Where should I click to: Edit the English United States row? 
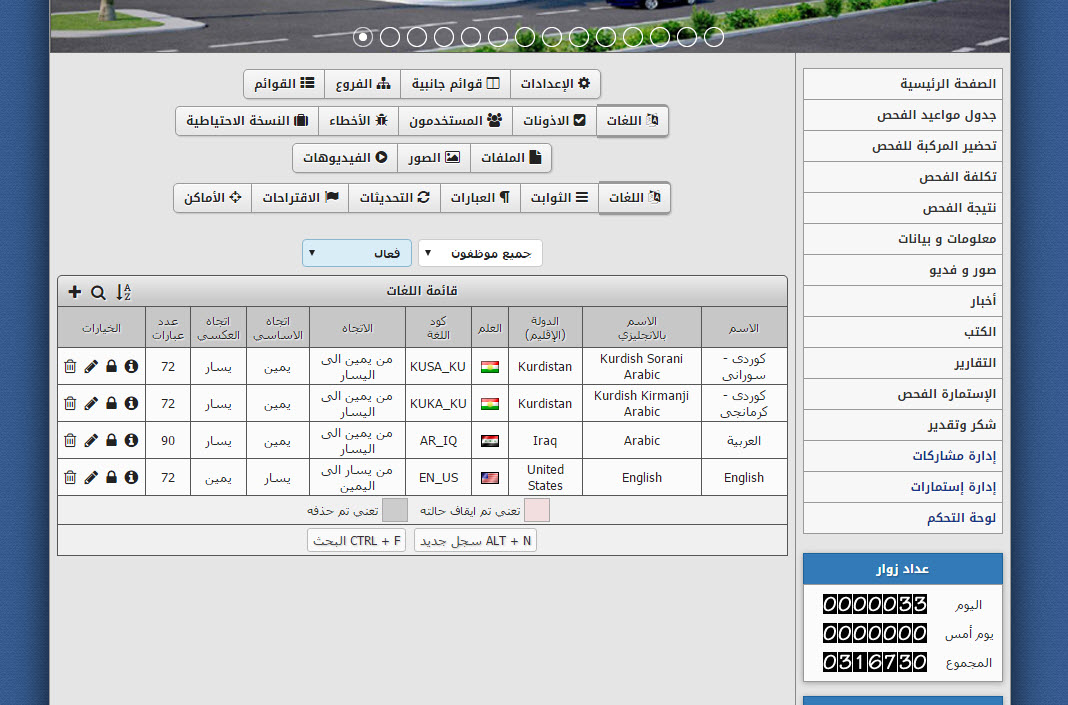tap(91, 477)
